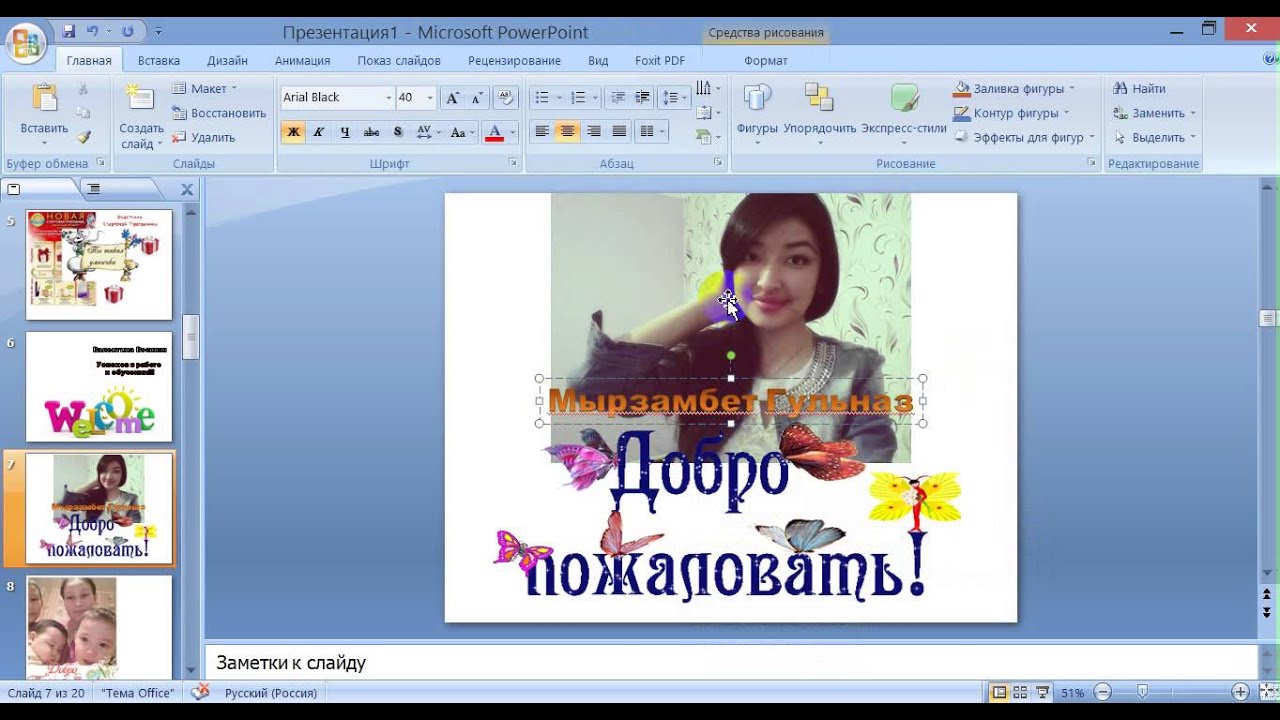Open the Select (Выделить) dropdown
The width and height of the screenshot is (1280, 720).
coord(1193,137)
